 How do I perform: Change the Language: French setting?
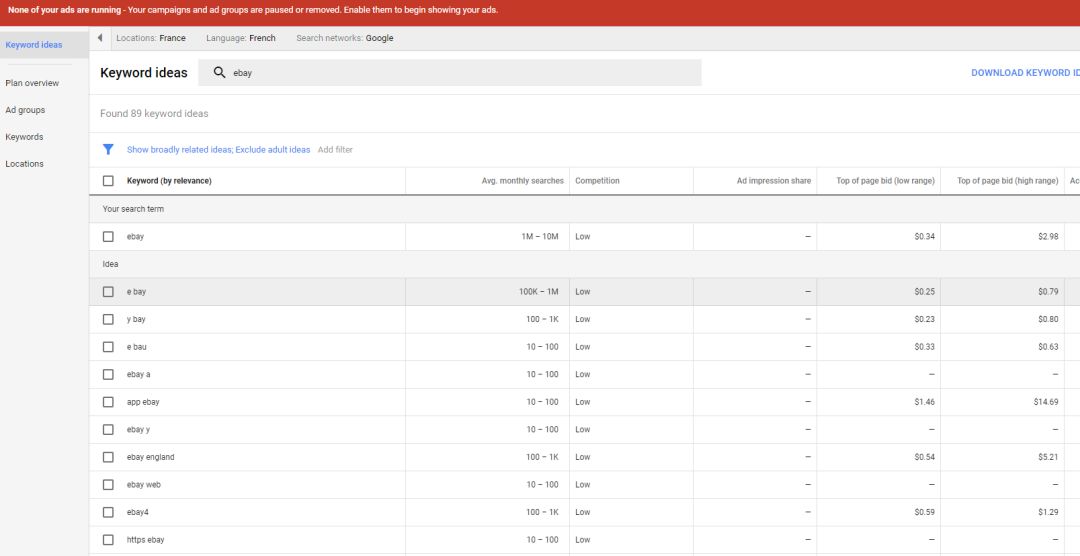(x=240, y=38)
